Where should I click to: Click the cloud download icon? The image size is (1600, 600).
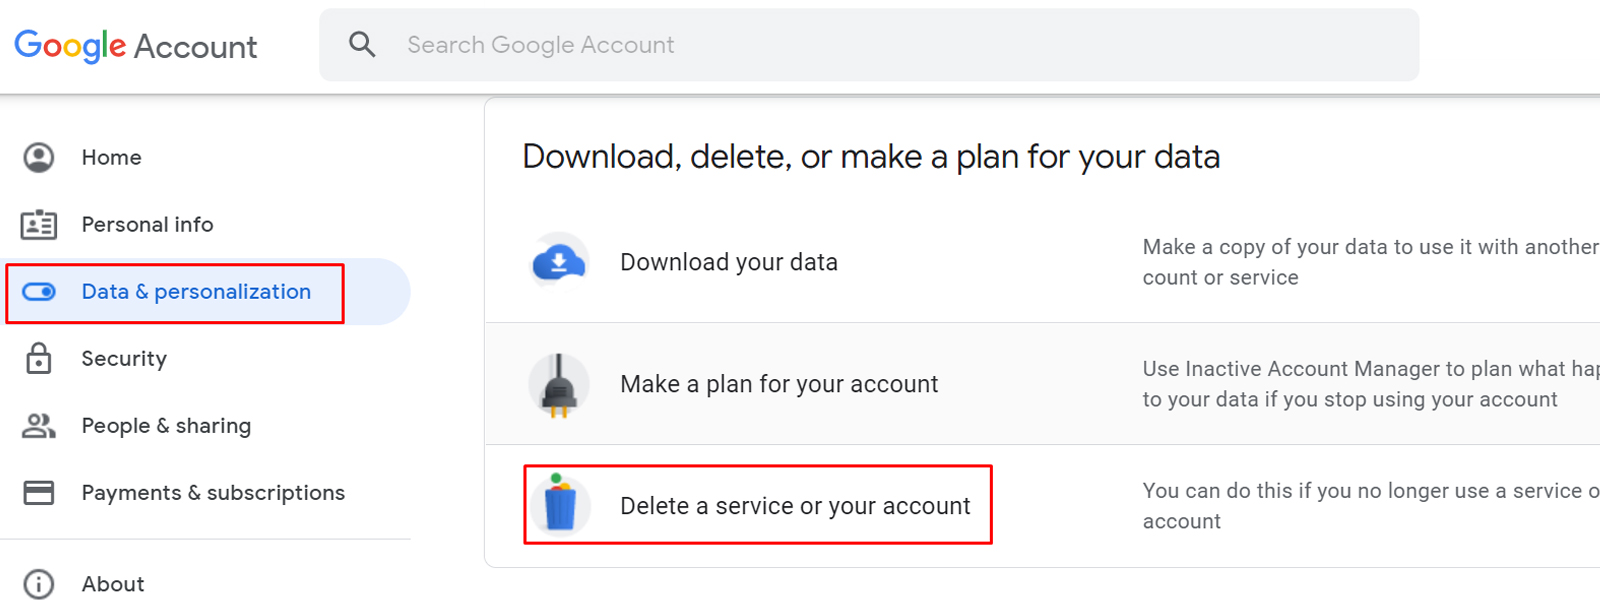coord(559,262)
